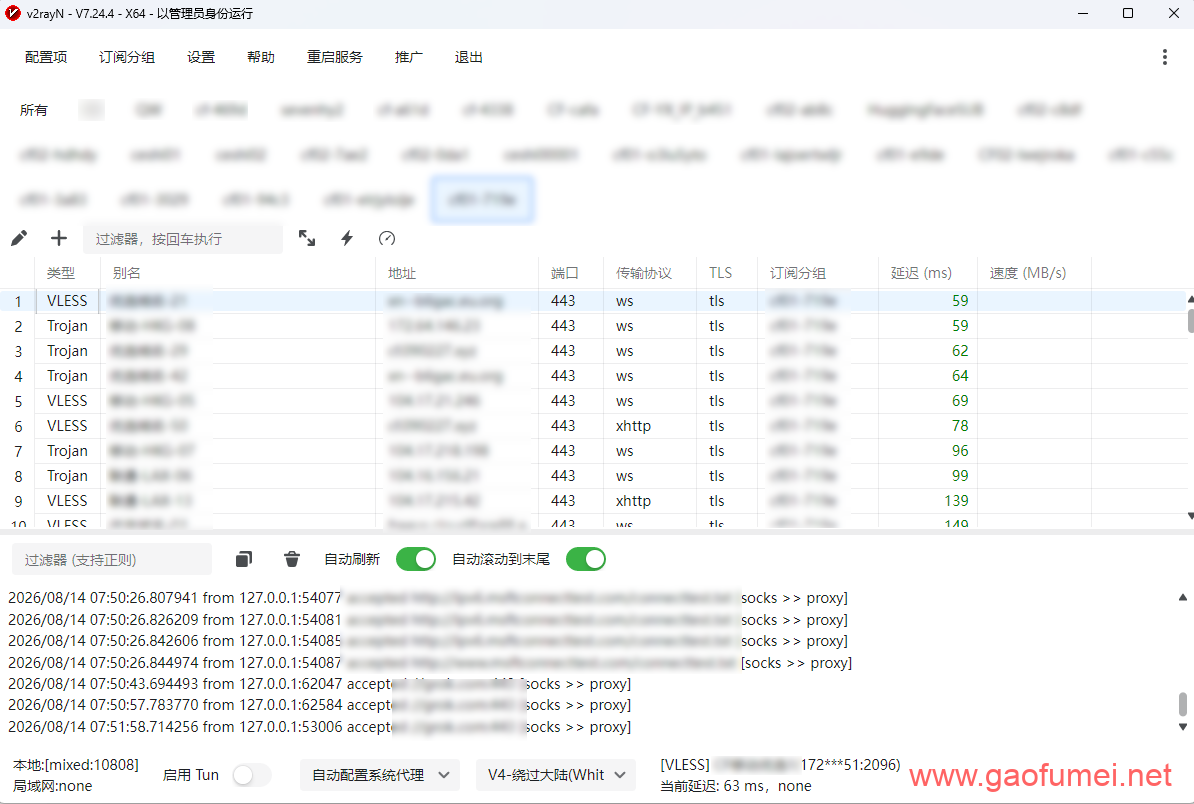Click the v2rayN app logo icon

coord(13,13)
